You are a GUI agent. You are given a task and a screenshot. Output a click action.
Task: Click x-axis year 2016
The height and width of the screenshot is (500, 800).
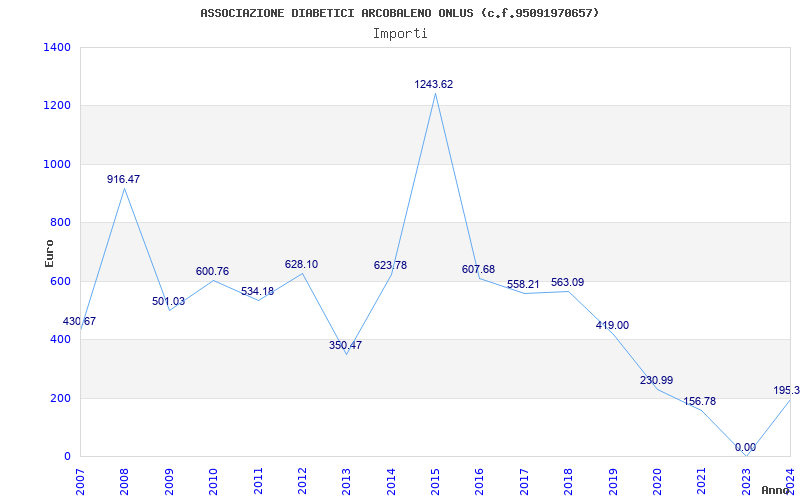coord(480,482)
